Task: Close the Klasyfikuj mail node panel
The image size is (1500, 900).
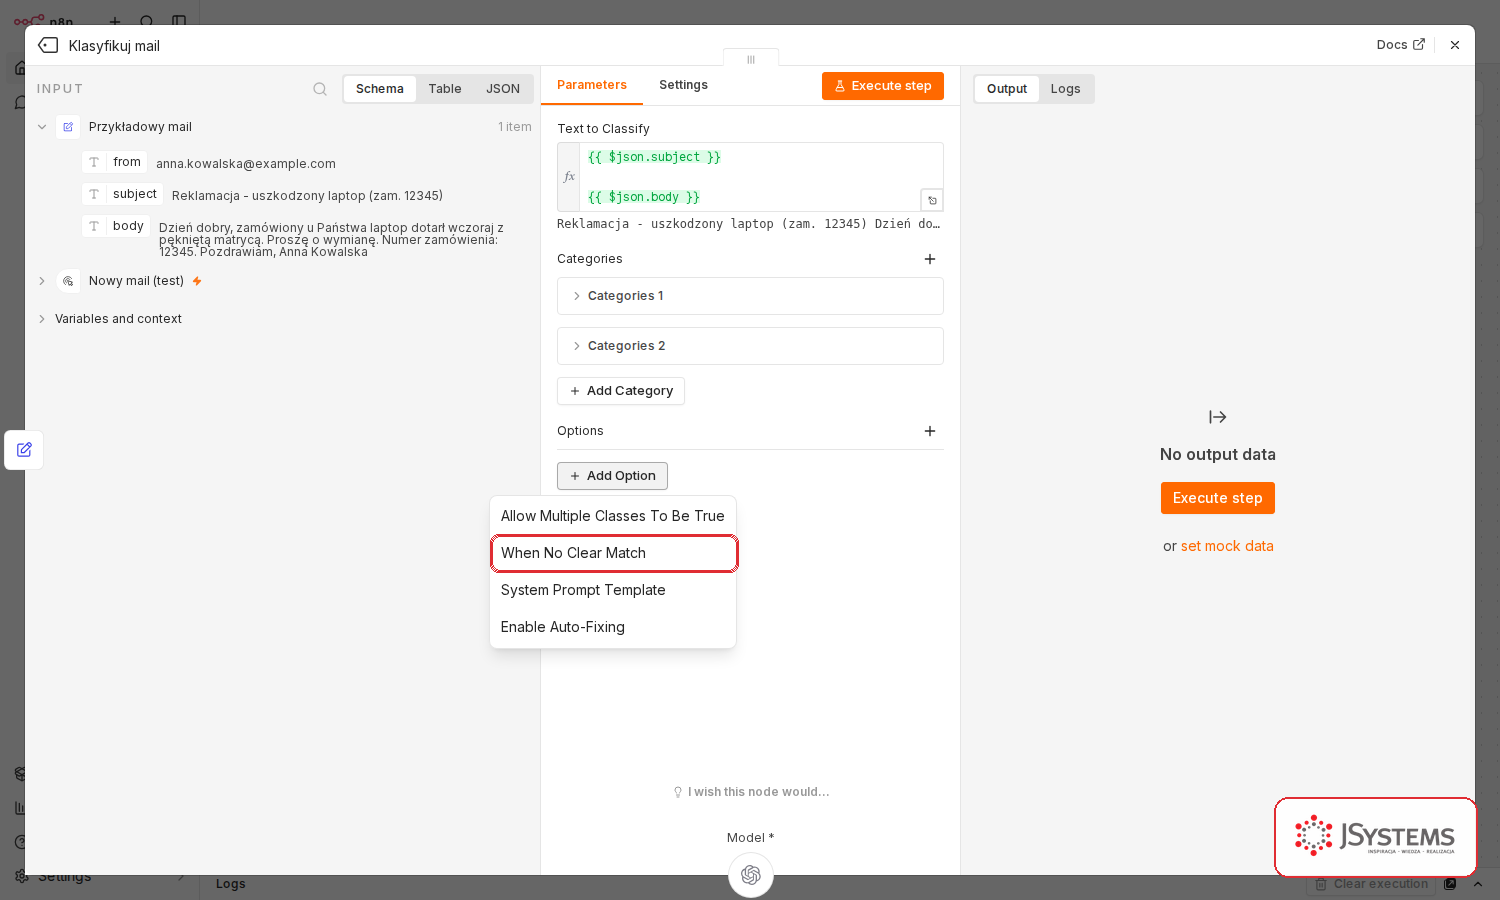Action: click(x=1455, y=45)
